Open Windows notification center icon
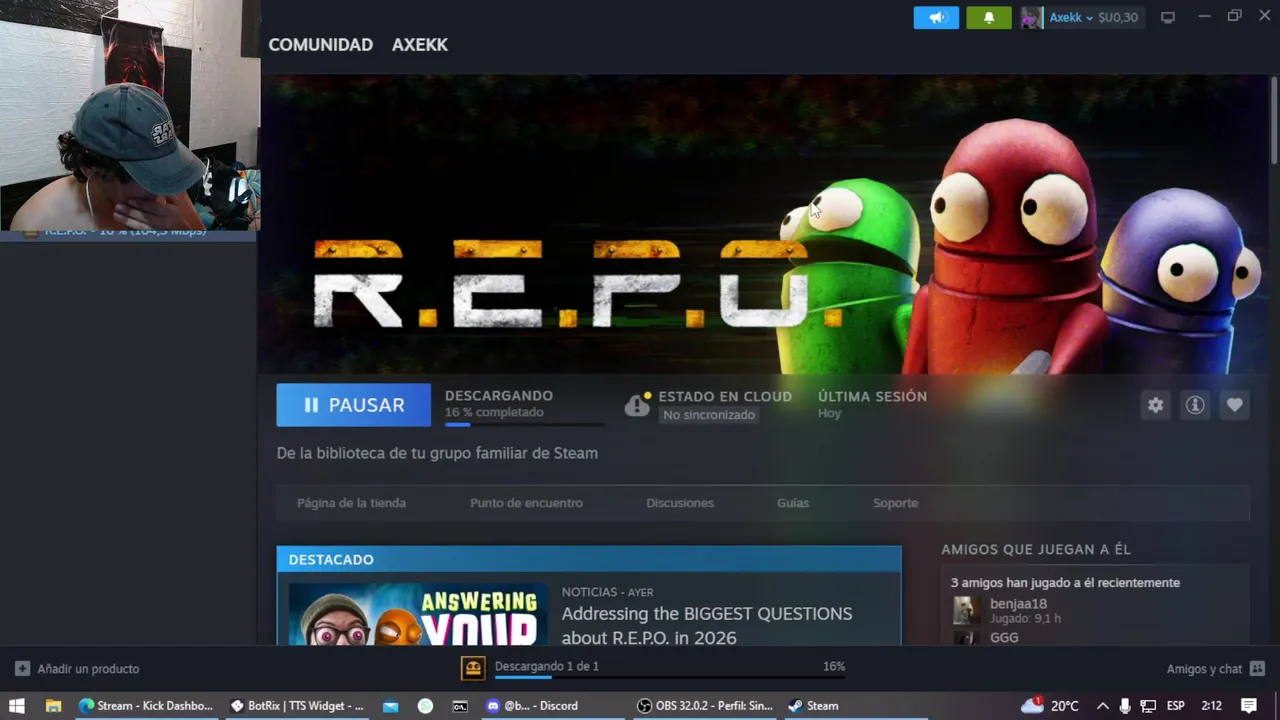The width and height of the screenshot is (1280, 720). point(1249,706)
